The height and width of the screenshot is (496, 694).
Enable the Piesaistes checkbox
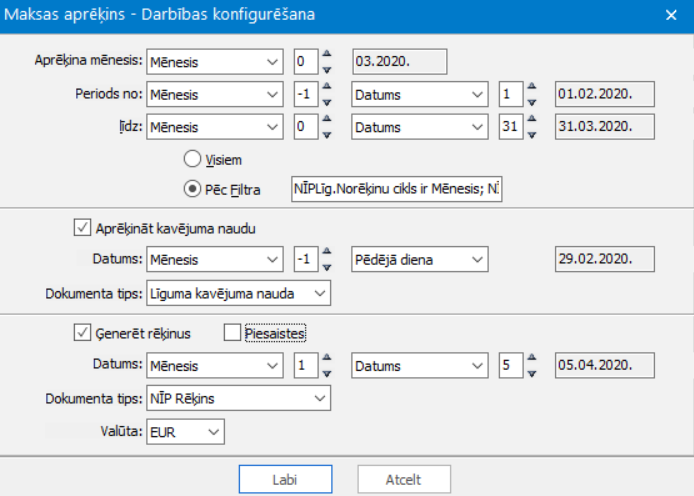pyautogui.click(x=233, y=333)
